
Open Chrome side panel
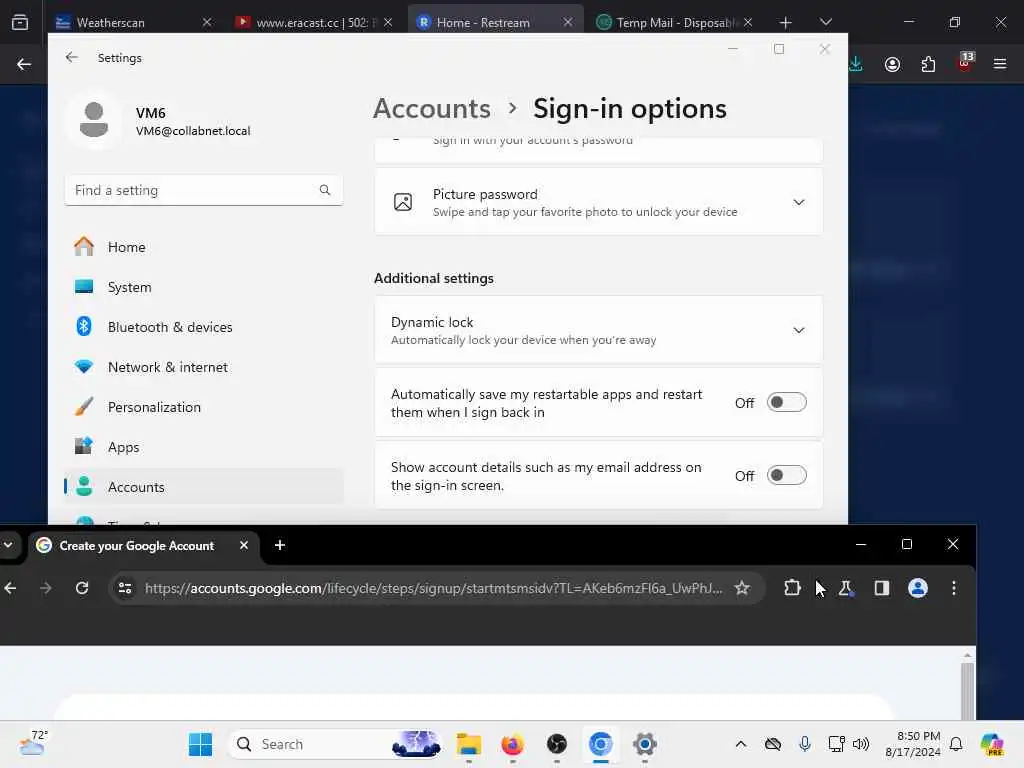(x=882, y=588)
